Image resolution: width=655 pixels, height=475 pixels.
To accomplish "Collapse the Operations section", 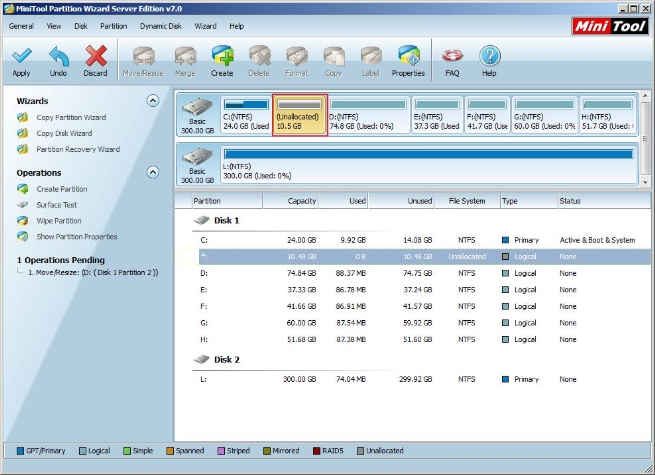I will [x=153, y=172].
